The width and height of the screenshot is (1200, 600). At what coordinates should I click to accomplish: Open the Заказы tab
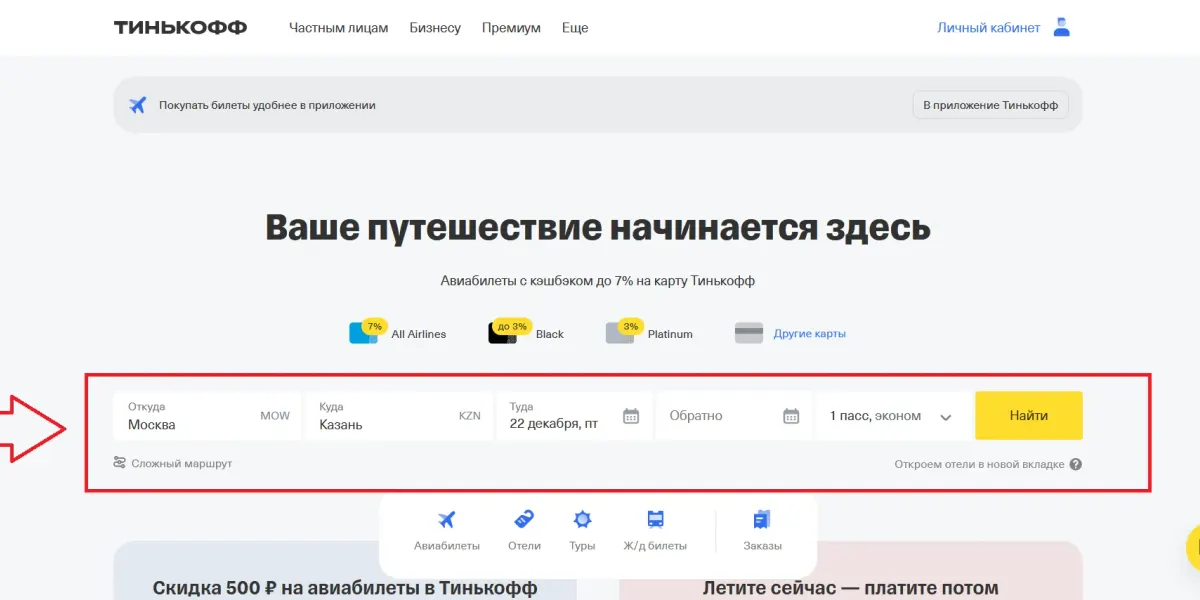(762, 531)
